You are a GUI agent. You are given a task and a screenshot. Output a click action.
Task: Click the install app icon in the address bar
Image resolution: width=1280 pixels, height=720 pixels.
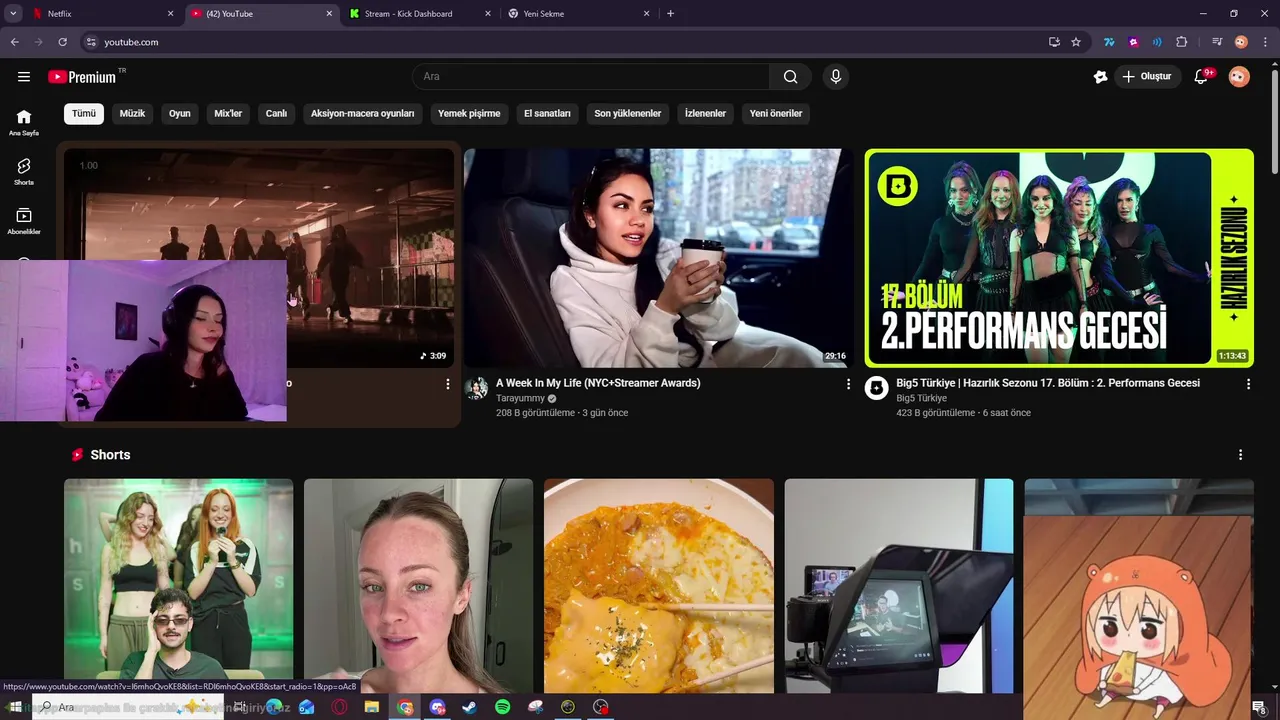tap(1054, 42)
